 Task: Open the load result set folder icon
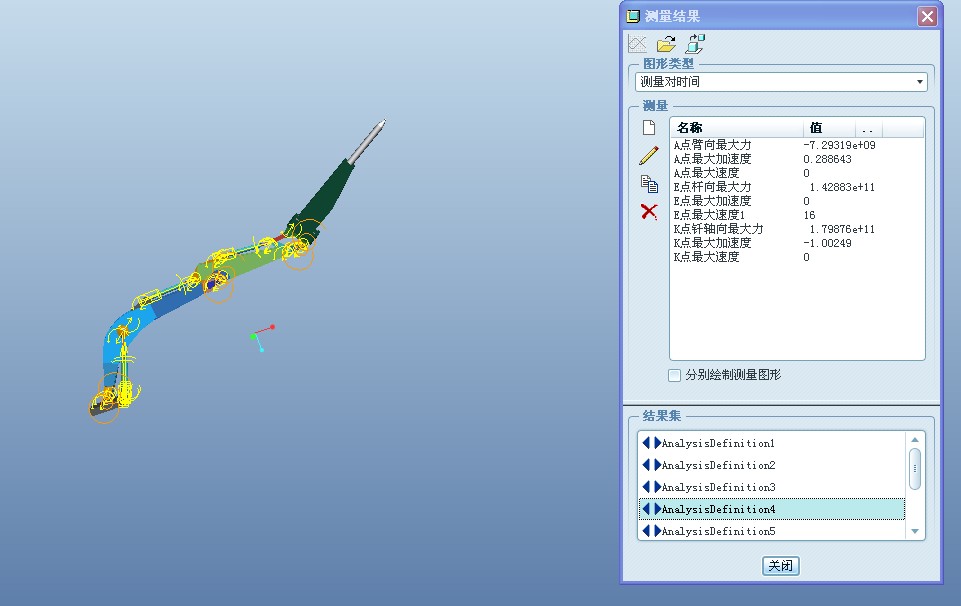tap(666, 44)
